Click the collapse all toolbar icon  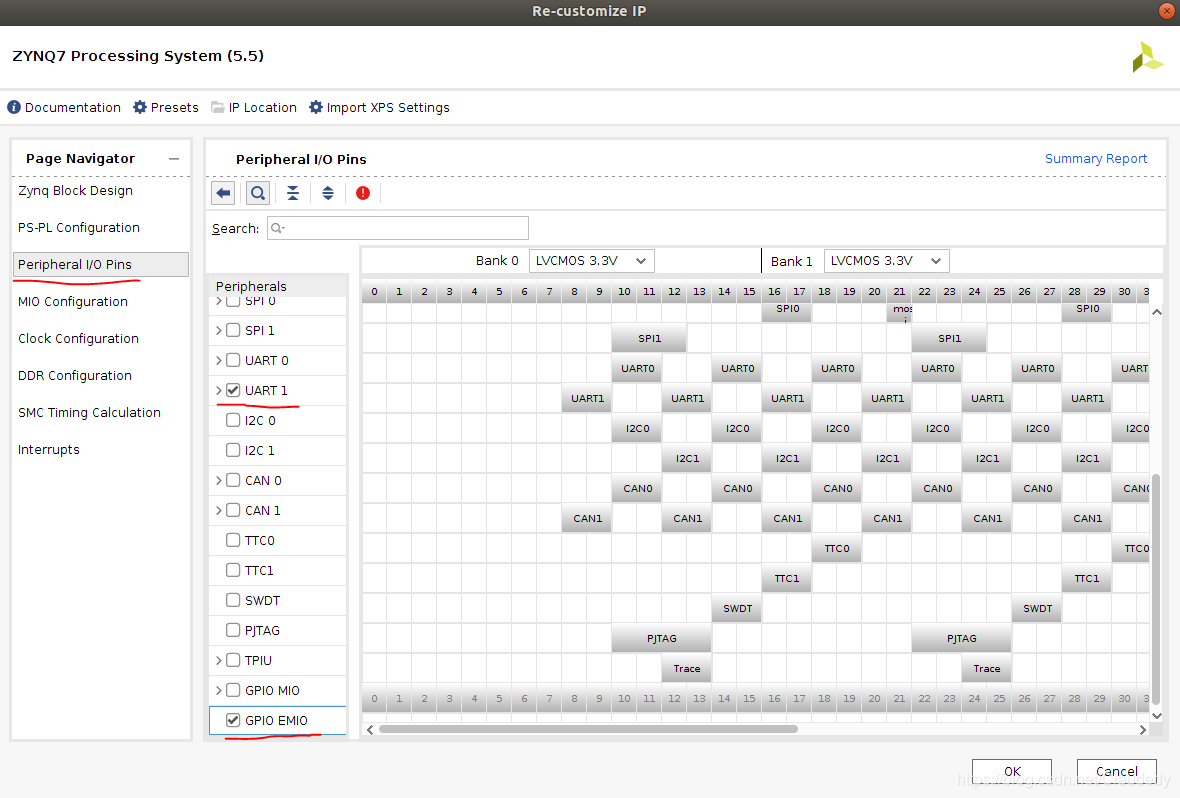click(293, 193)
